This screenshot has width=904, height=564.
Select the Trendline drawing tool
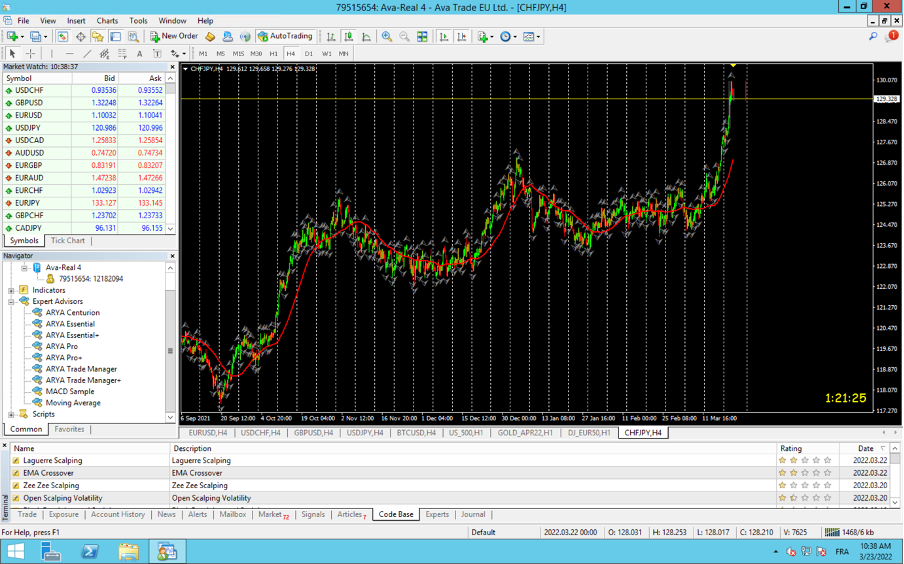87,54
